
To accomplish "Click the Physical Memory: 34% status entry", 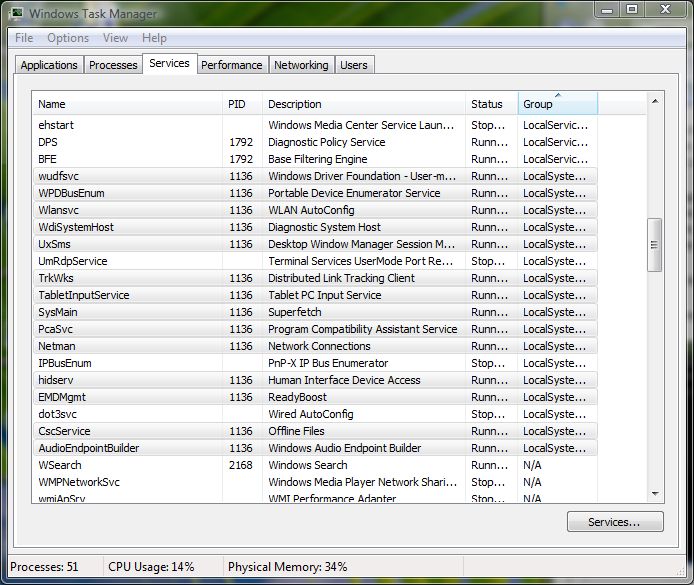I will point(287,567).
